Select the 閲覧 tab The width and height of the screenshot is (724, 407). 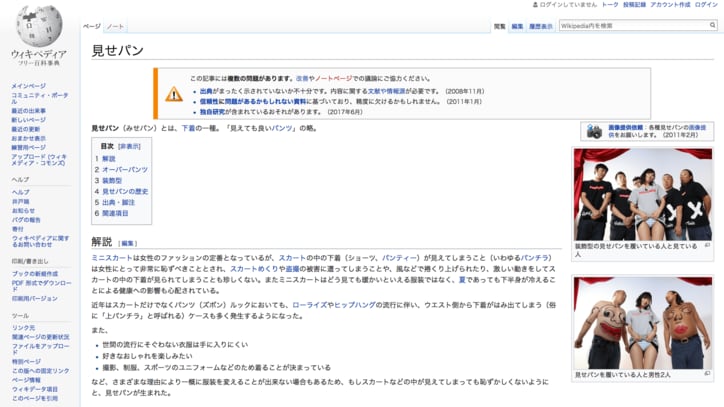point(500,26)
